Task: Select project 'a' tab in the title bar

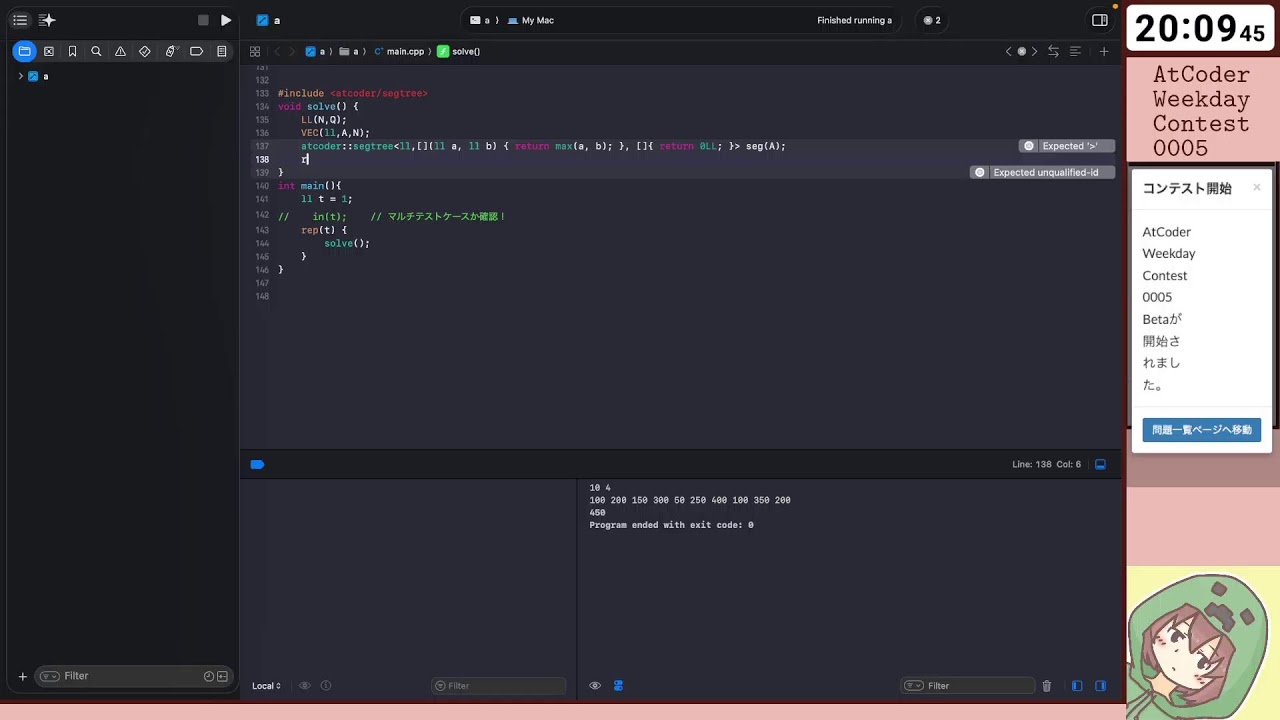Action: point(268,20)
